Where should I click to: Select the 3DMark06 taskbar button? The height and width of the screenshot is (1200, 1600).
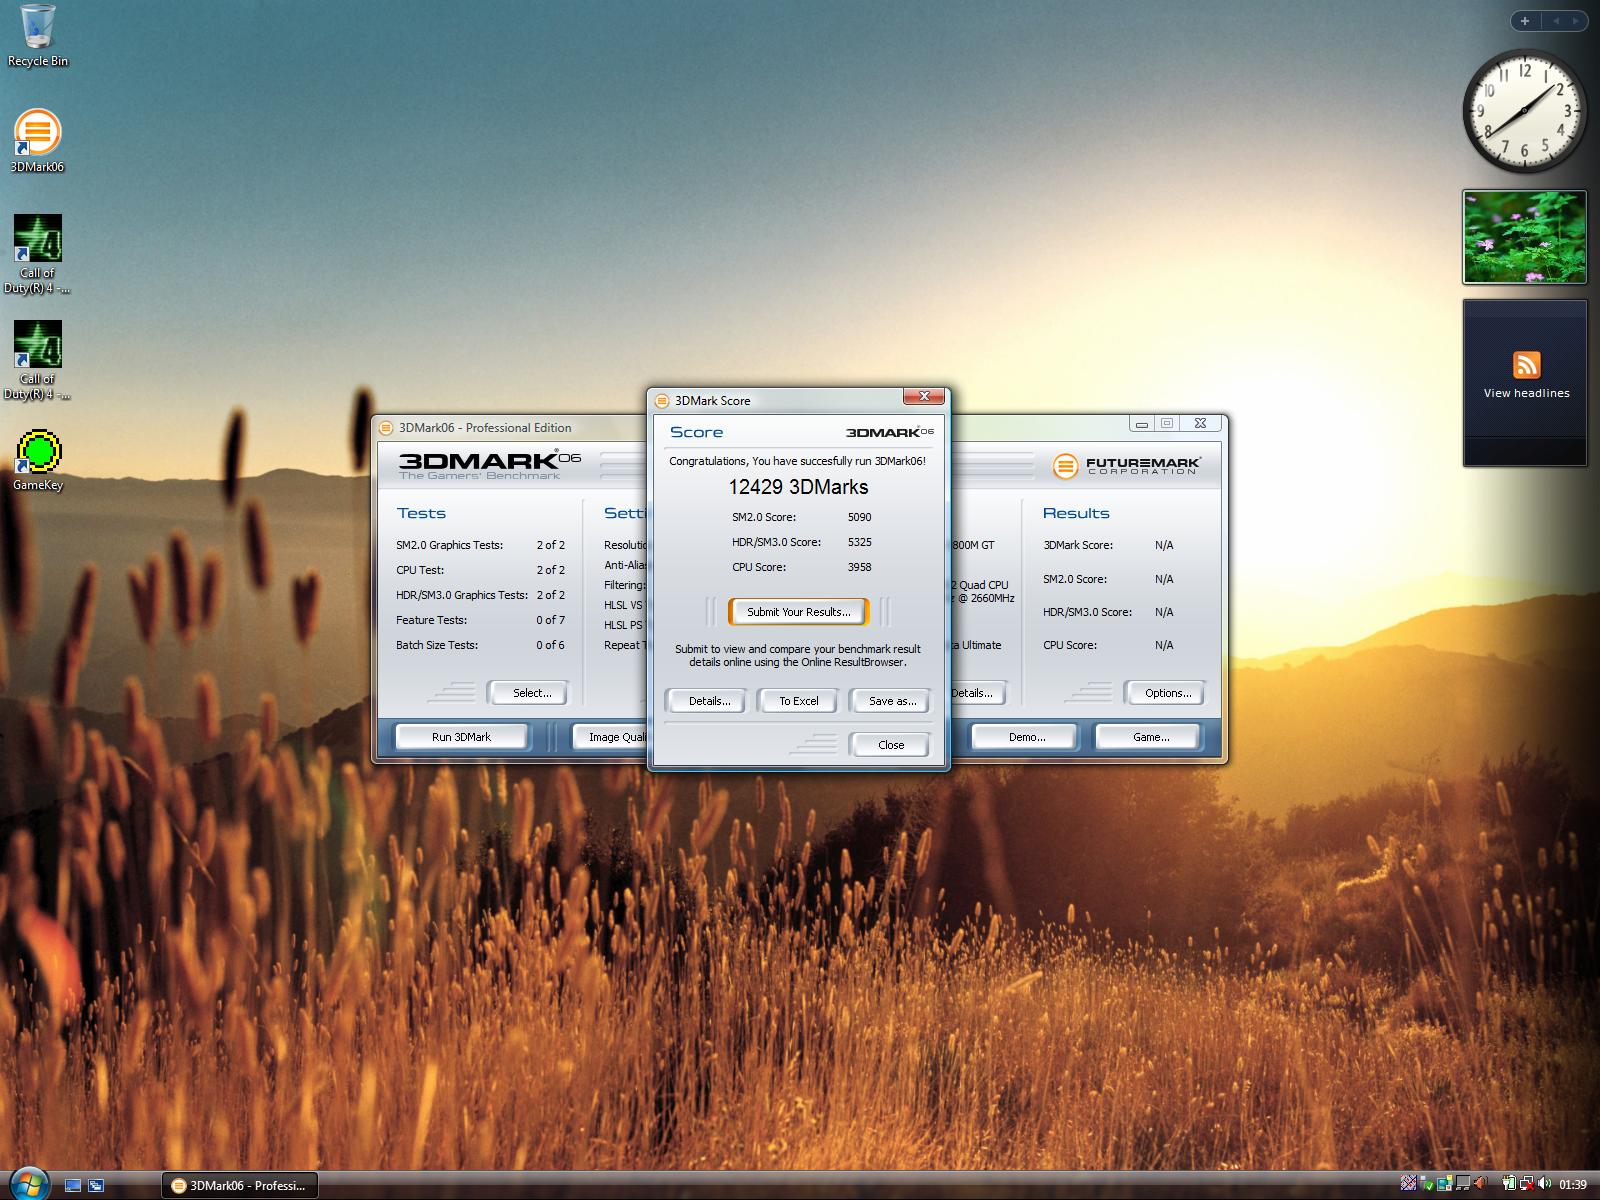tap(240, 1185)
